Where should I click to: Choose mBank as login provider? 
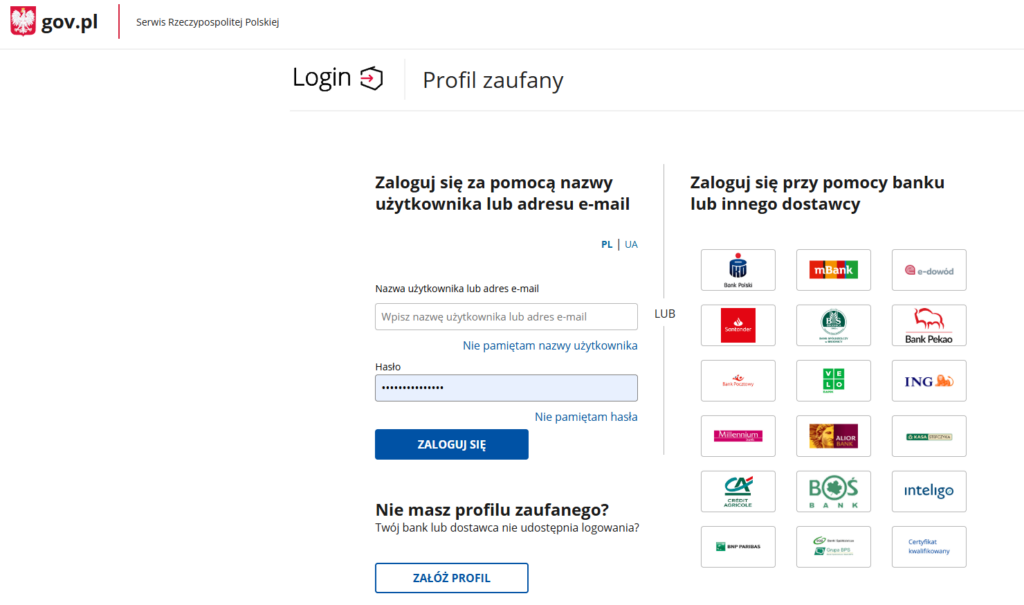click(x=833, y=270)
